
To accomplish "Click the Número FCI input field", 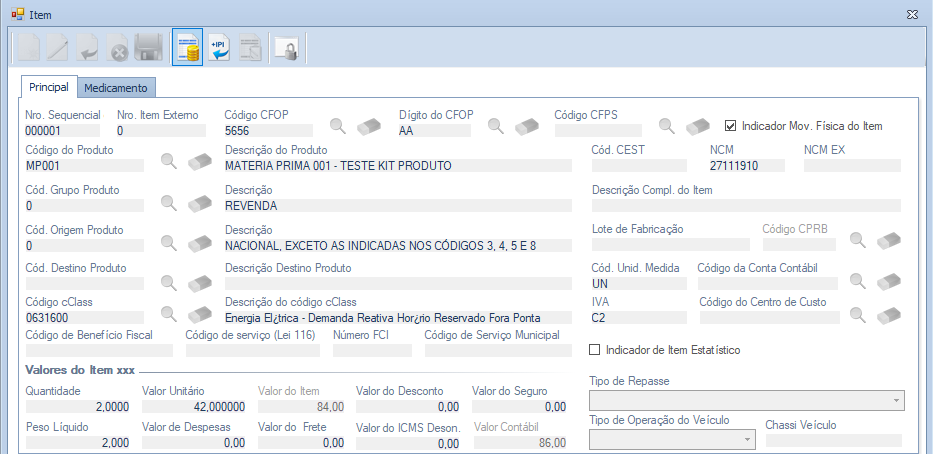I will [x=372, y=350].
